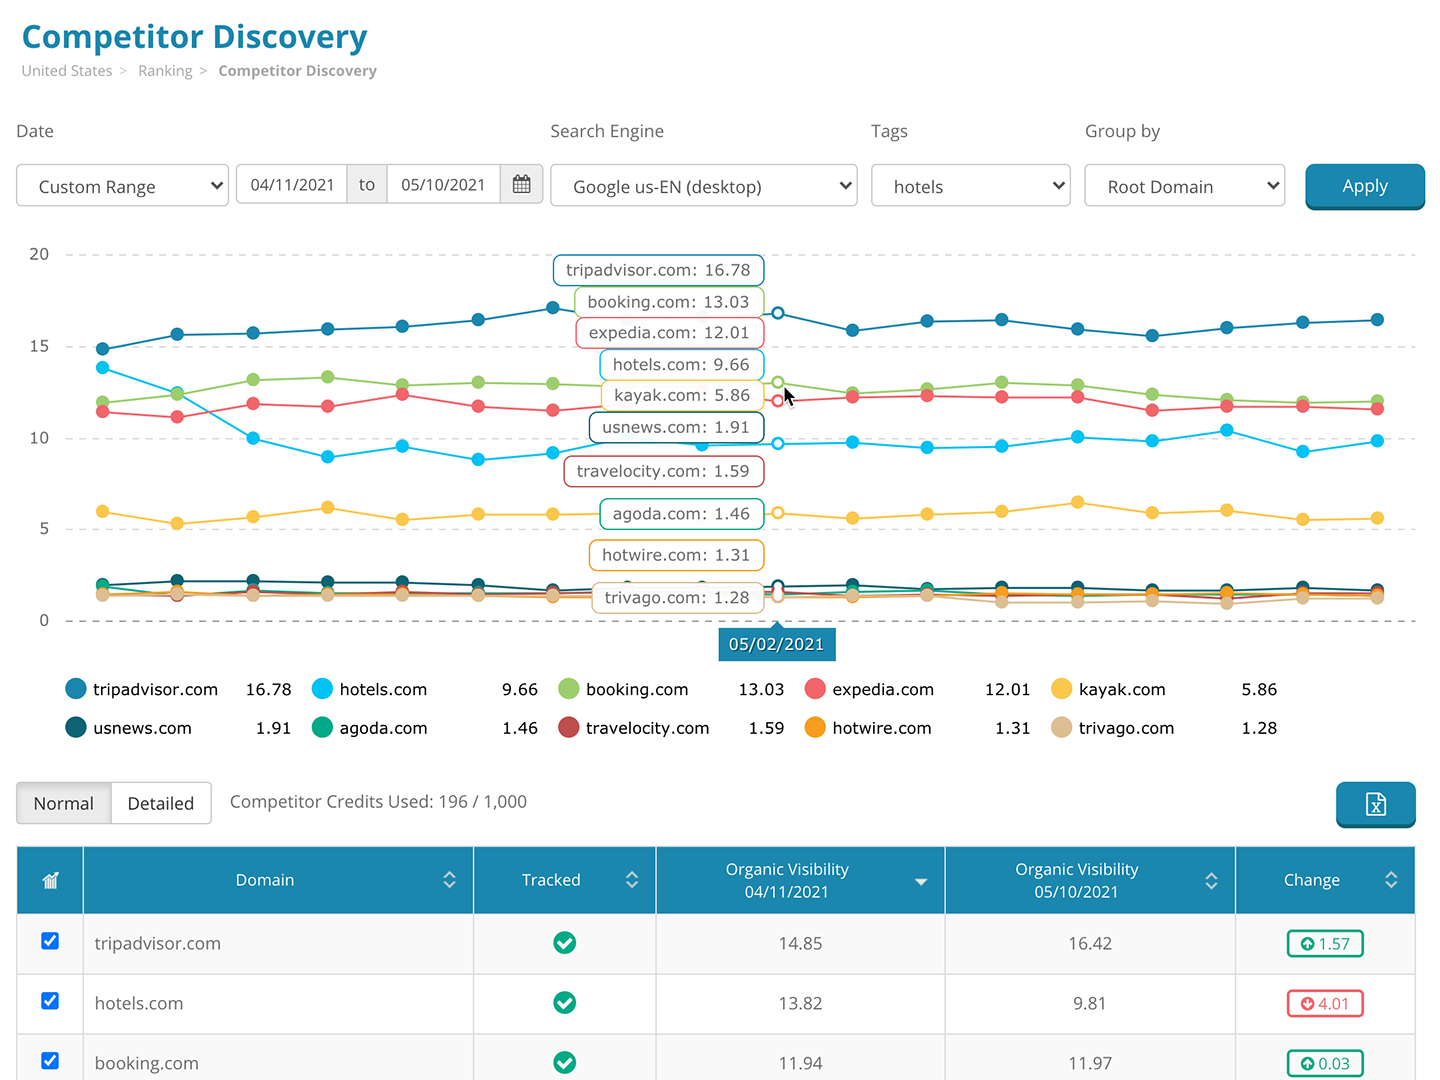Viewport: 1440px width, 1080px height.
Task: Sort the Domain column
Action: point(448,879)
